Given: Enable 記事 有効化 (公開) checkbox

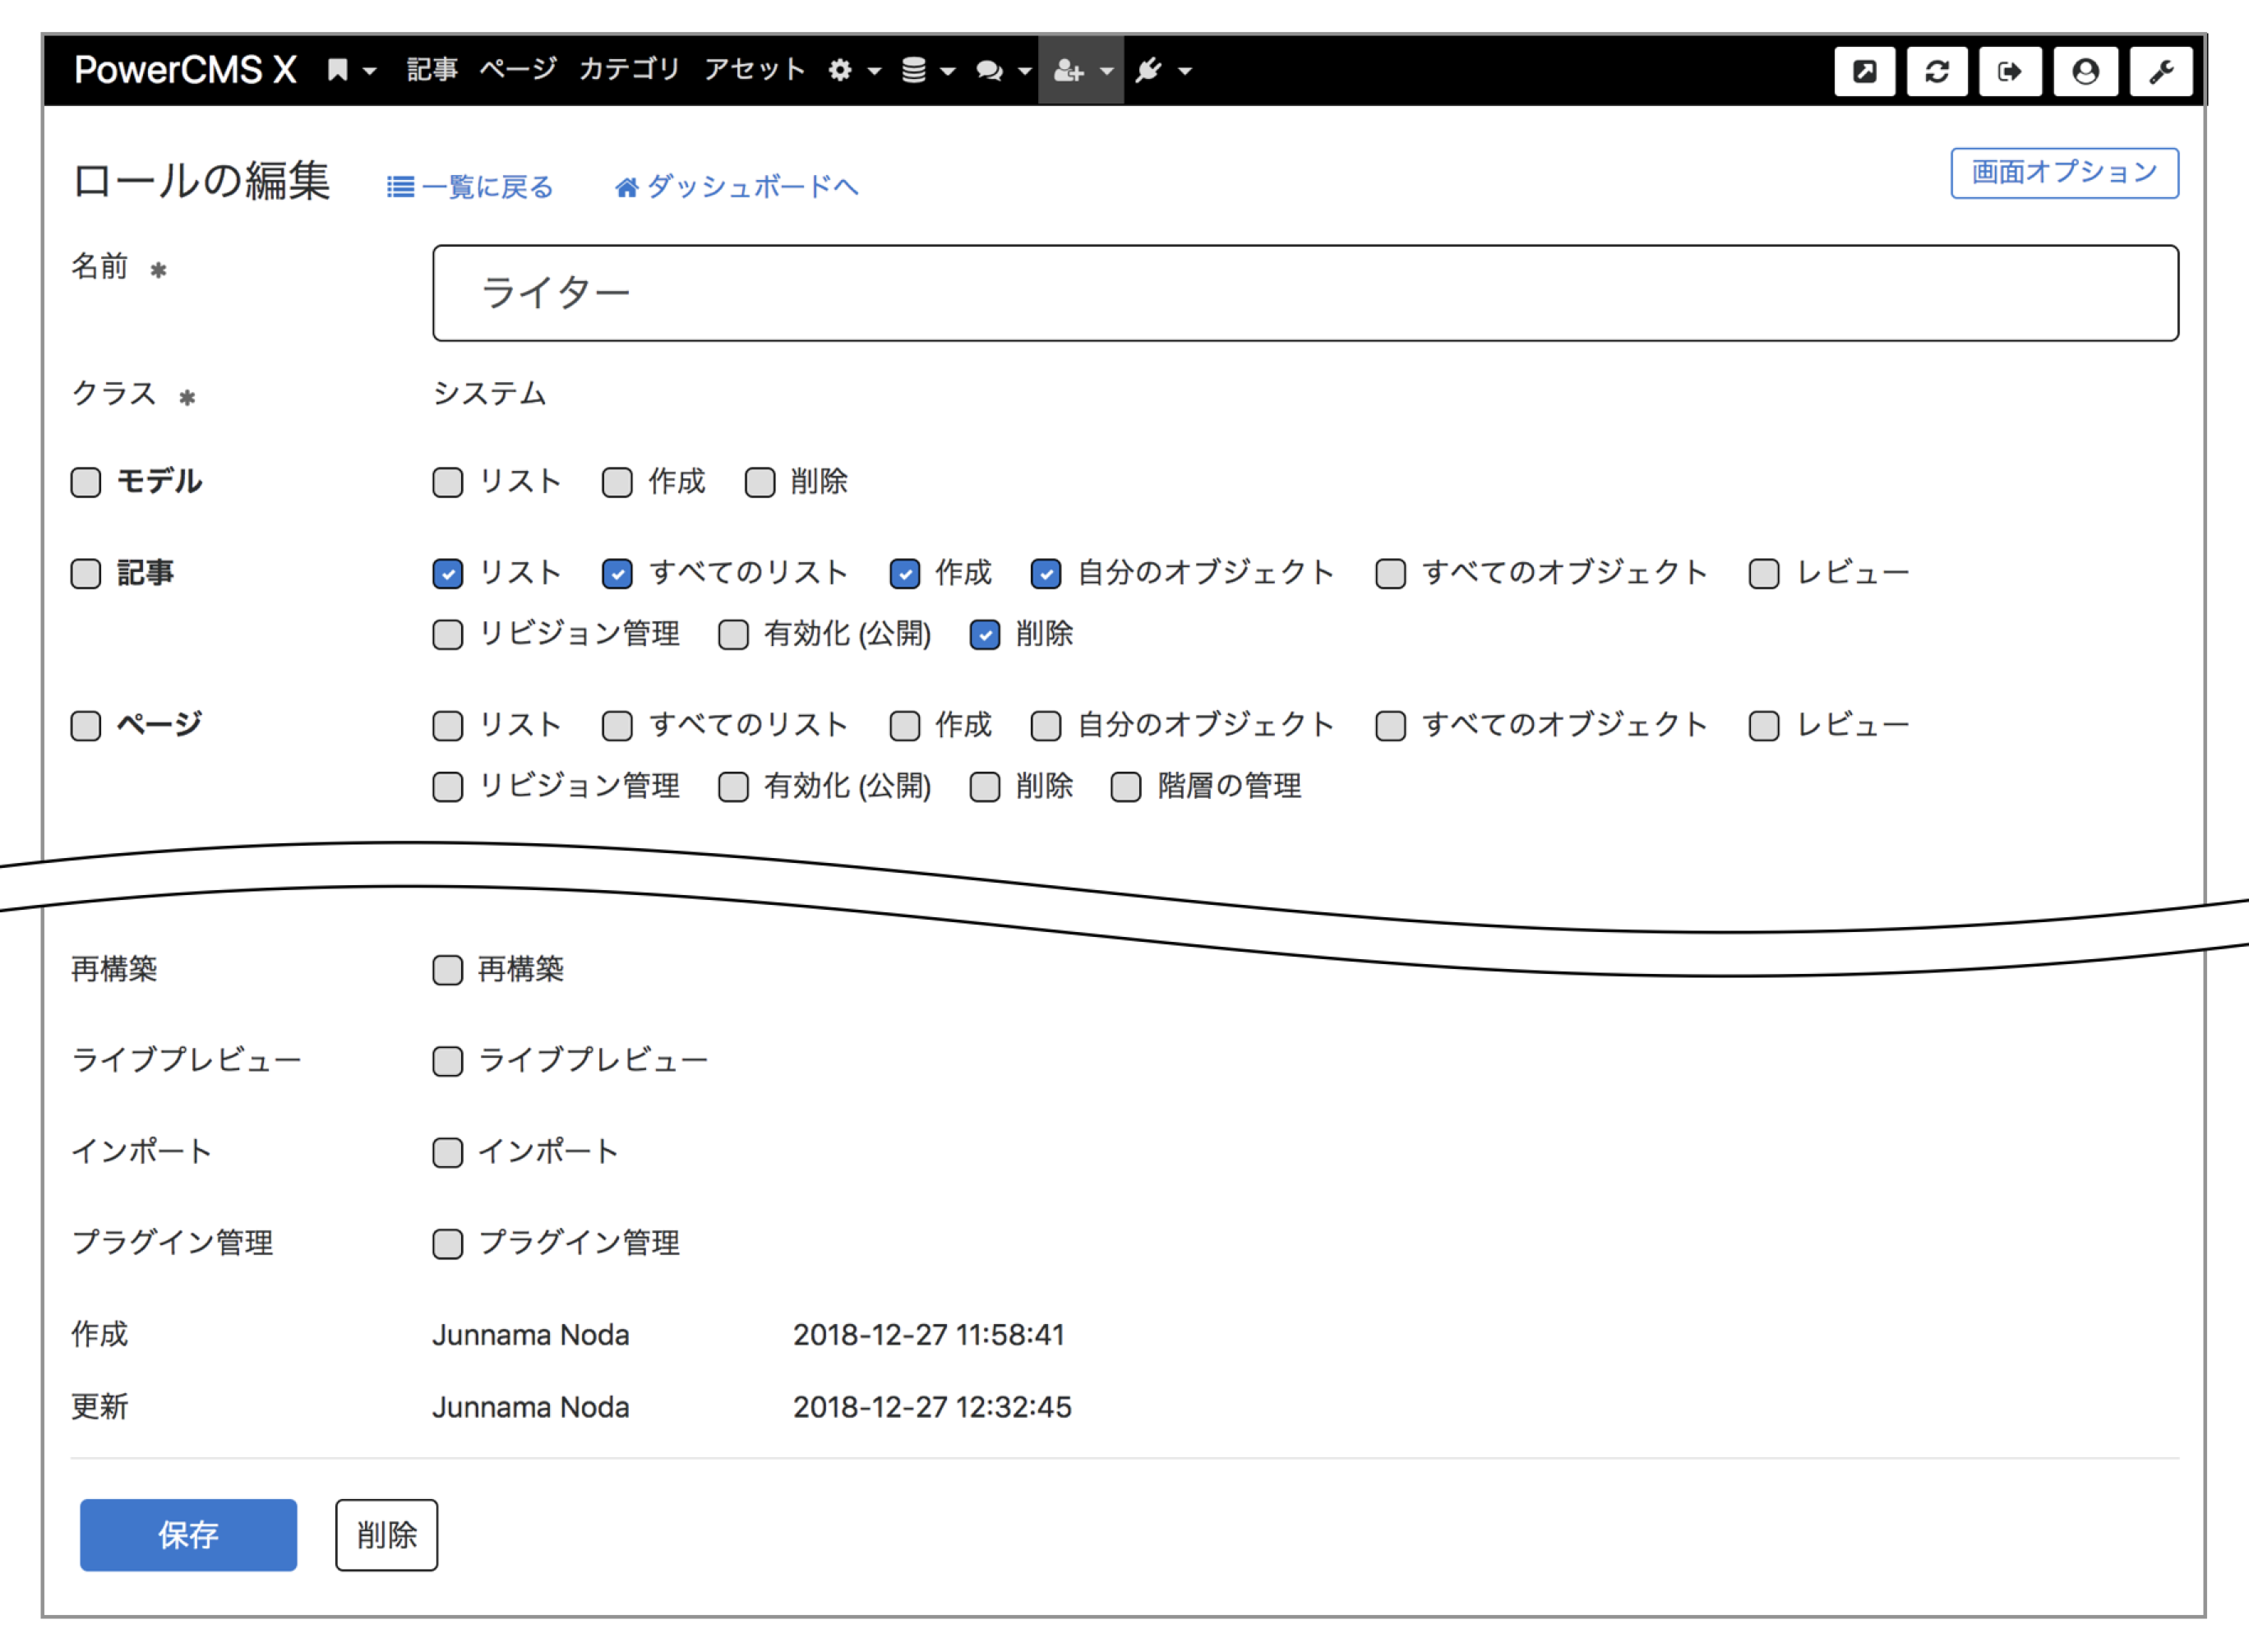Looking at the screenshot, I should tap(734, 635).
